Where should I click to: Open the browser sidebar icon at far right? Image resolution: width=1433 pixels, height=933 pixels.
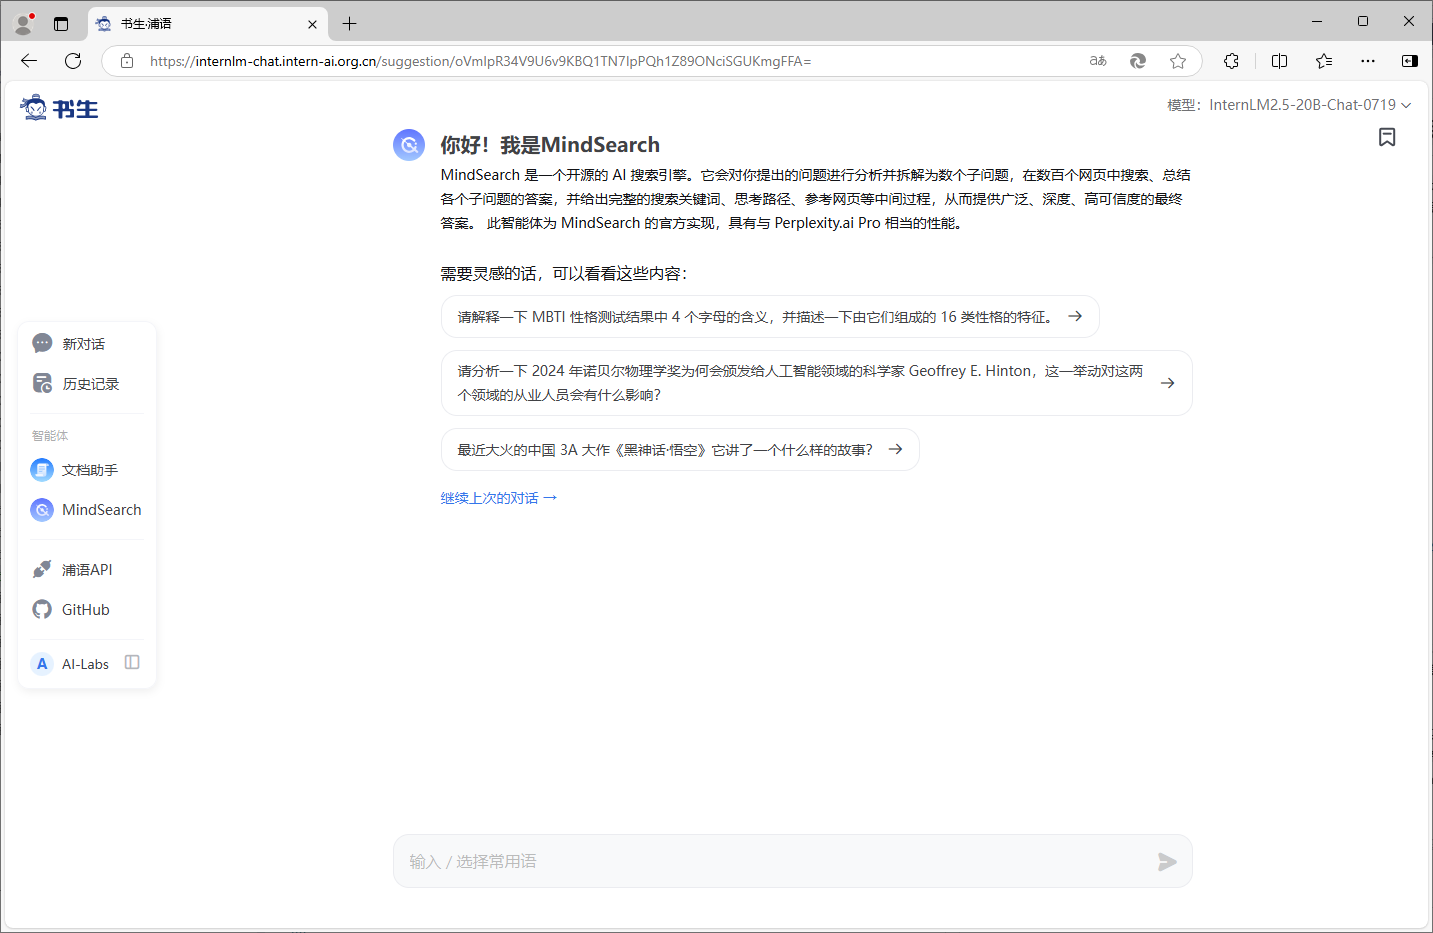click(x=1410, y=61)
